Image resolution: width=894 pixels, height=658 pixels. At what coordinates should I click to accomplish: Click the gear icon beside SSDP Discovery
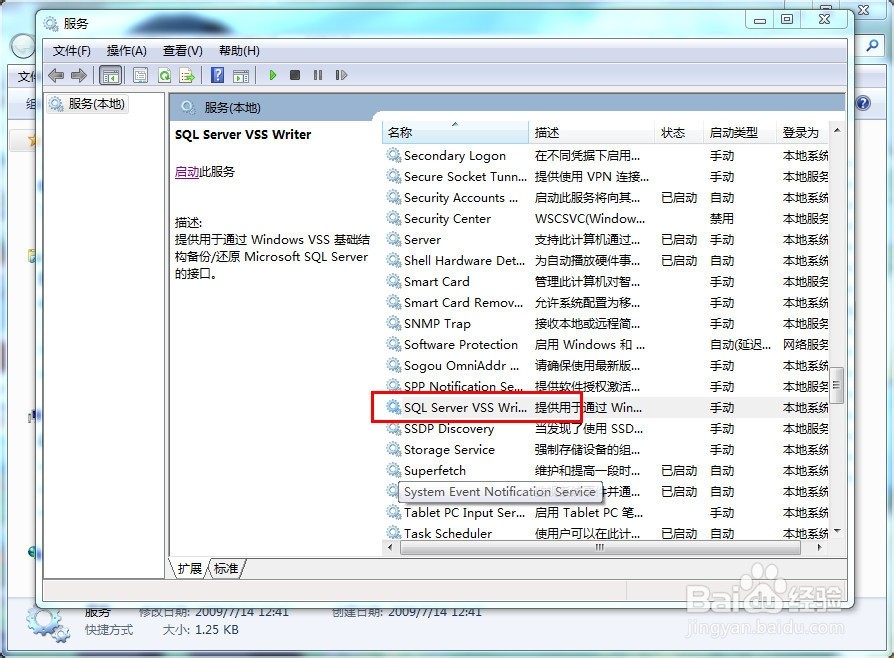(393, 428)
